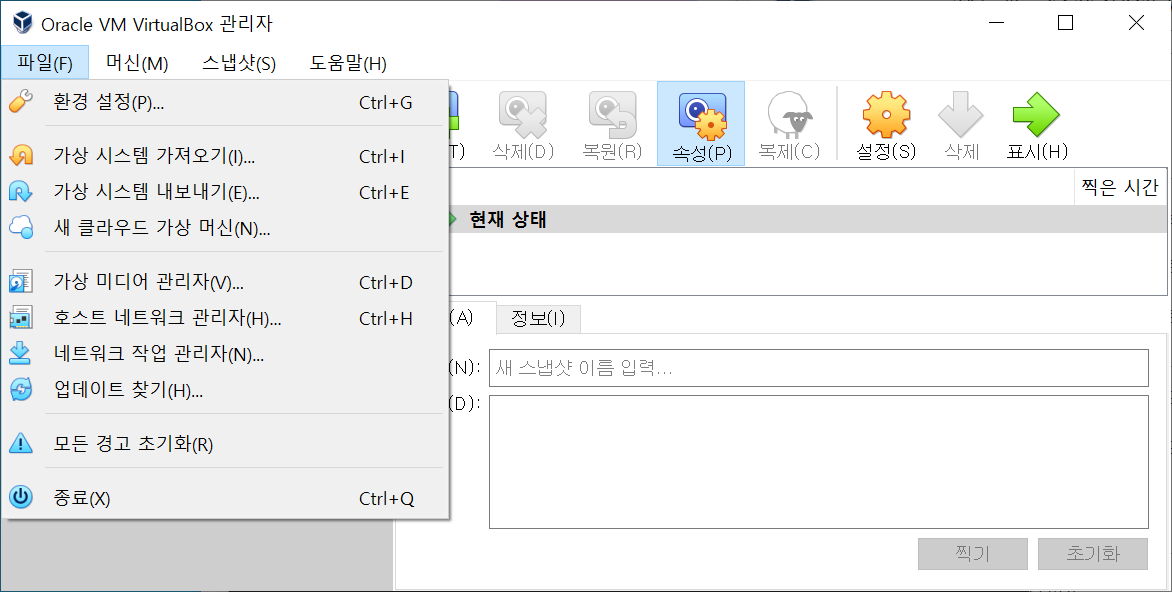Click the virtual media manager icon
Viewport: 1172px width, 592px height.
pos(21,282)
